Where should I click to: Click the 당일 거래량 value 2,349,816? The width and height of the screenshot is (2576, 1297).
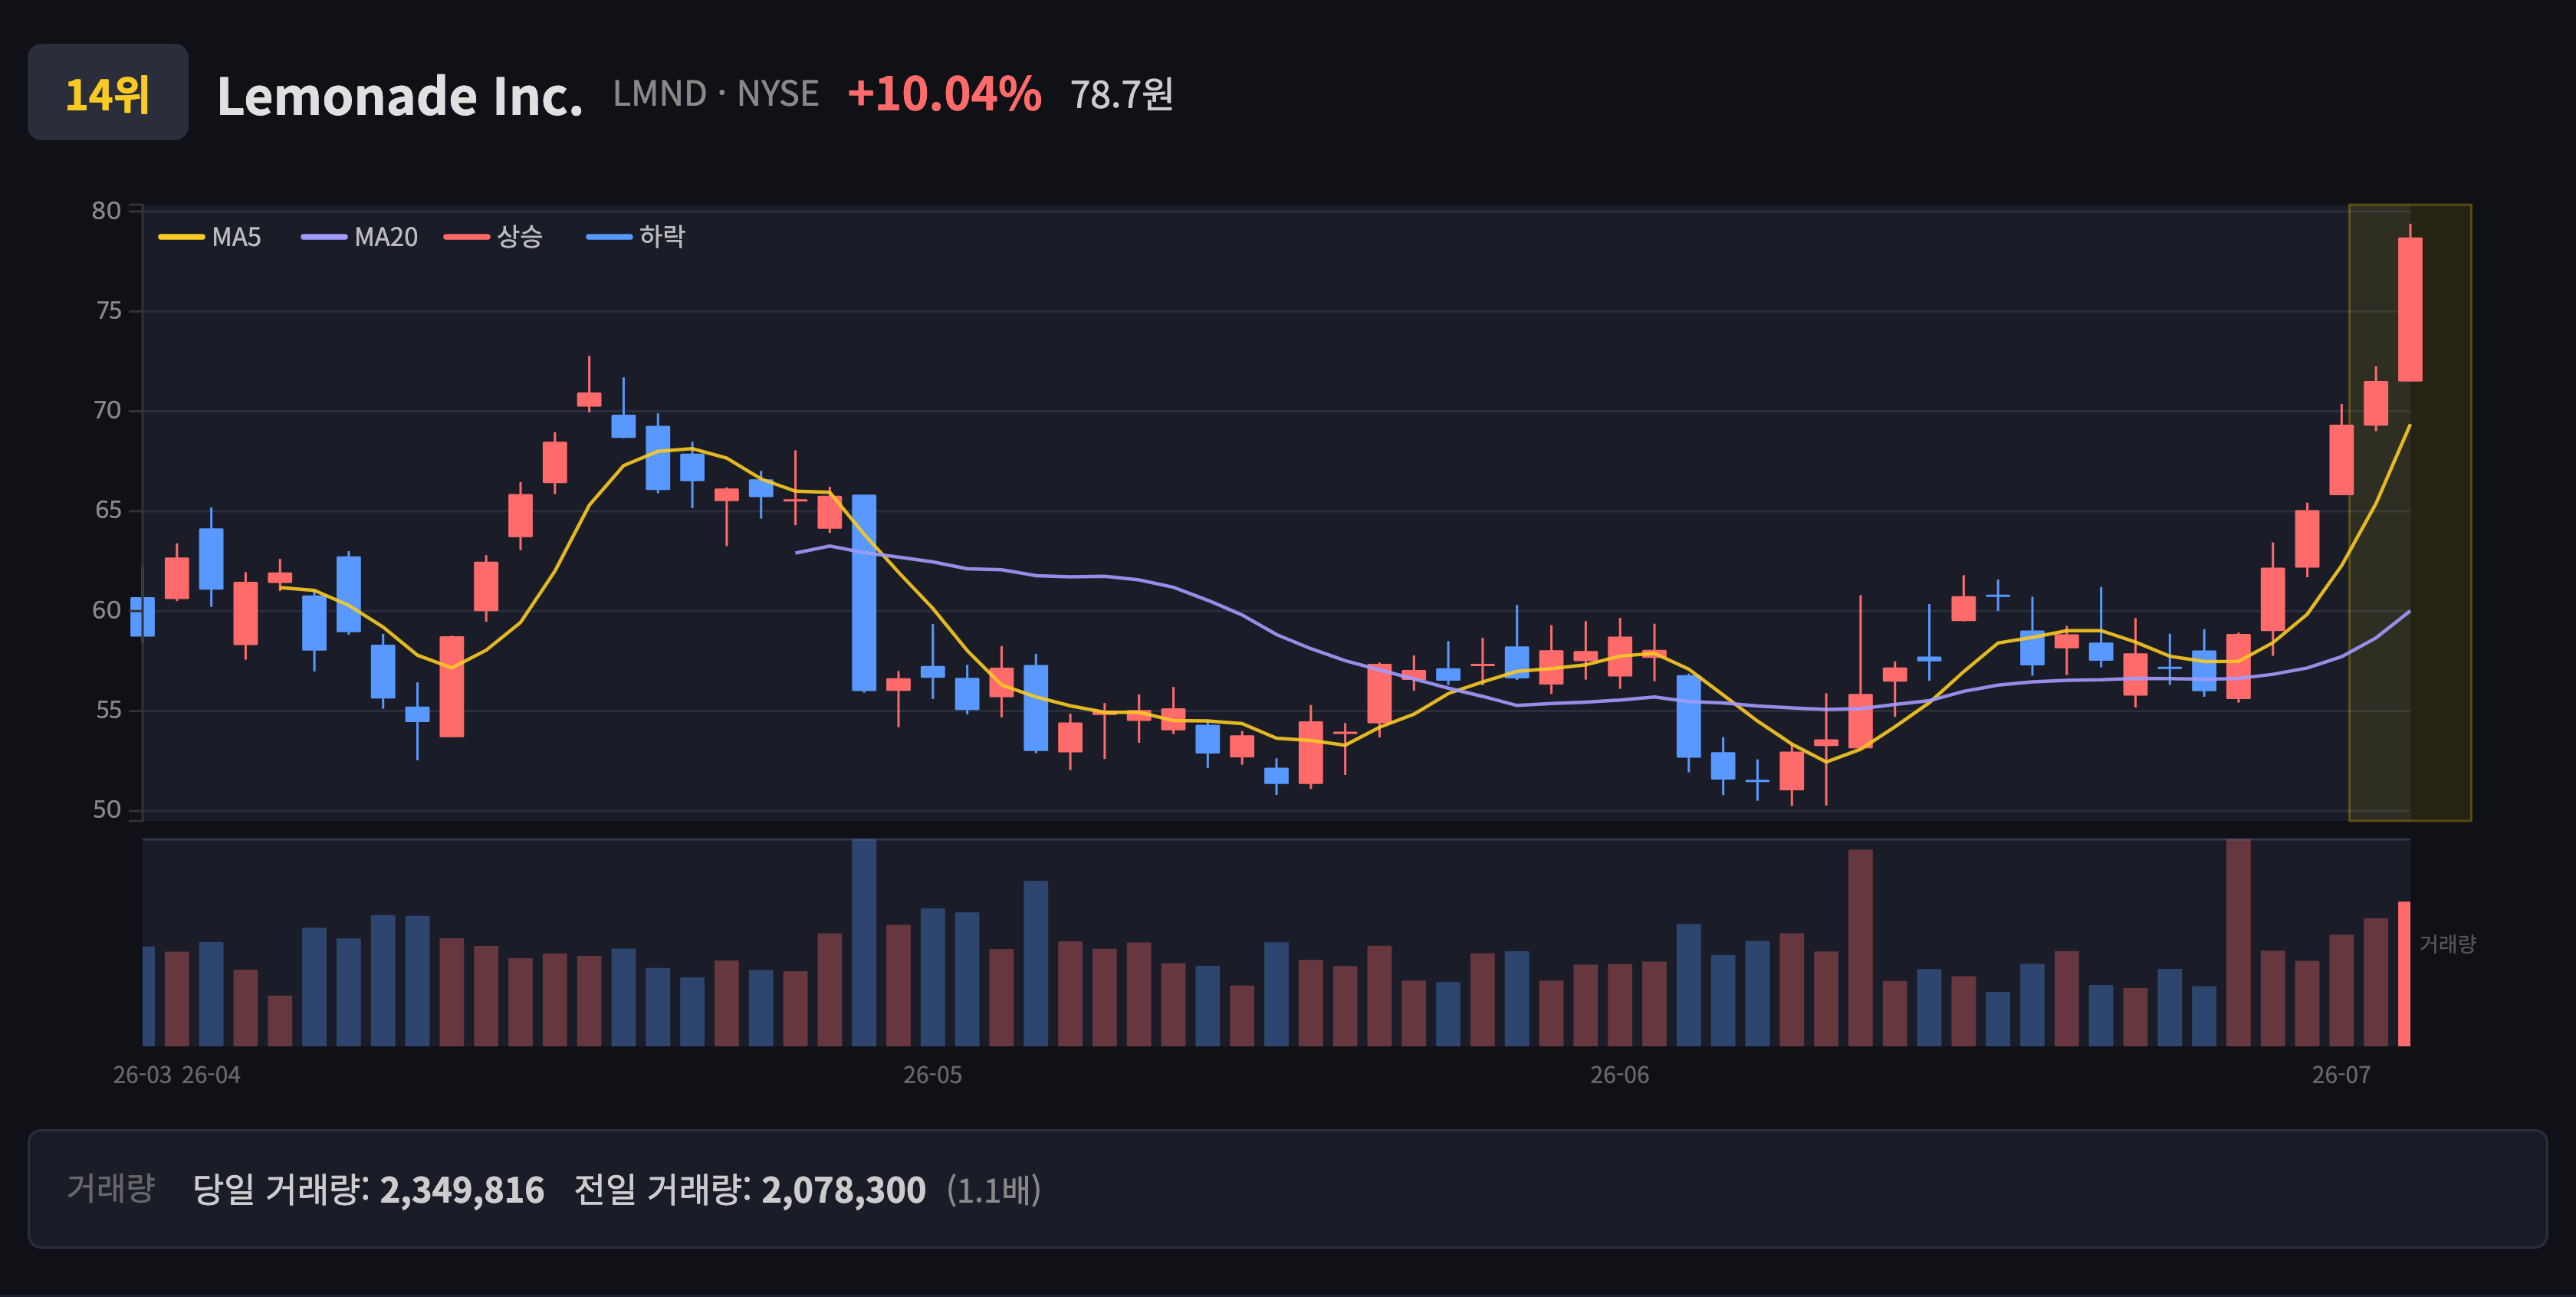coord(462,1190)
